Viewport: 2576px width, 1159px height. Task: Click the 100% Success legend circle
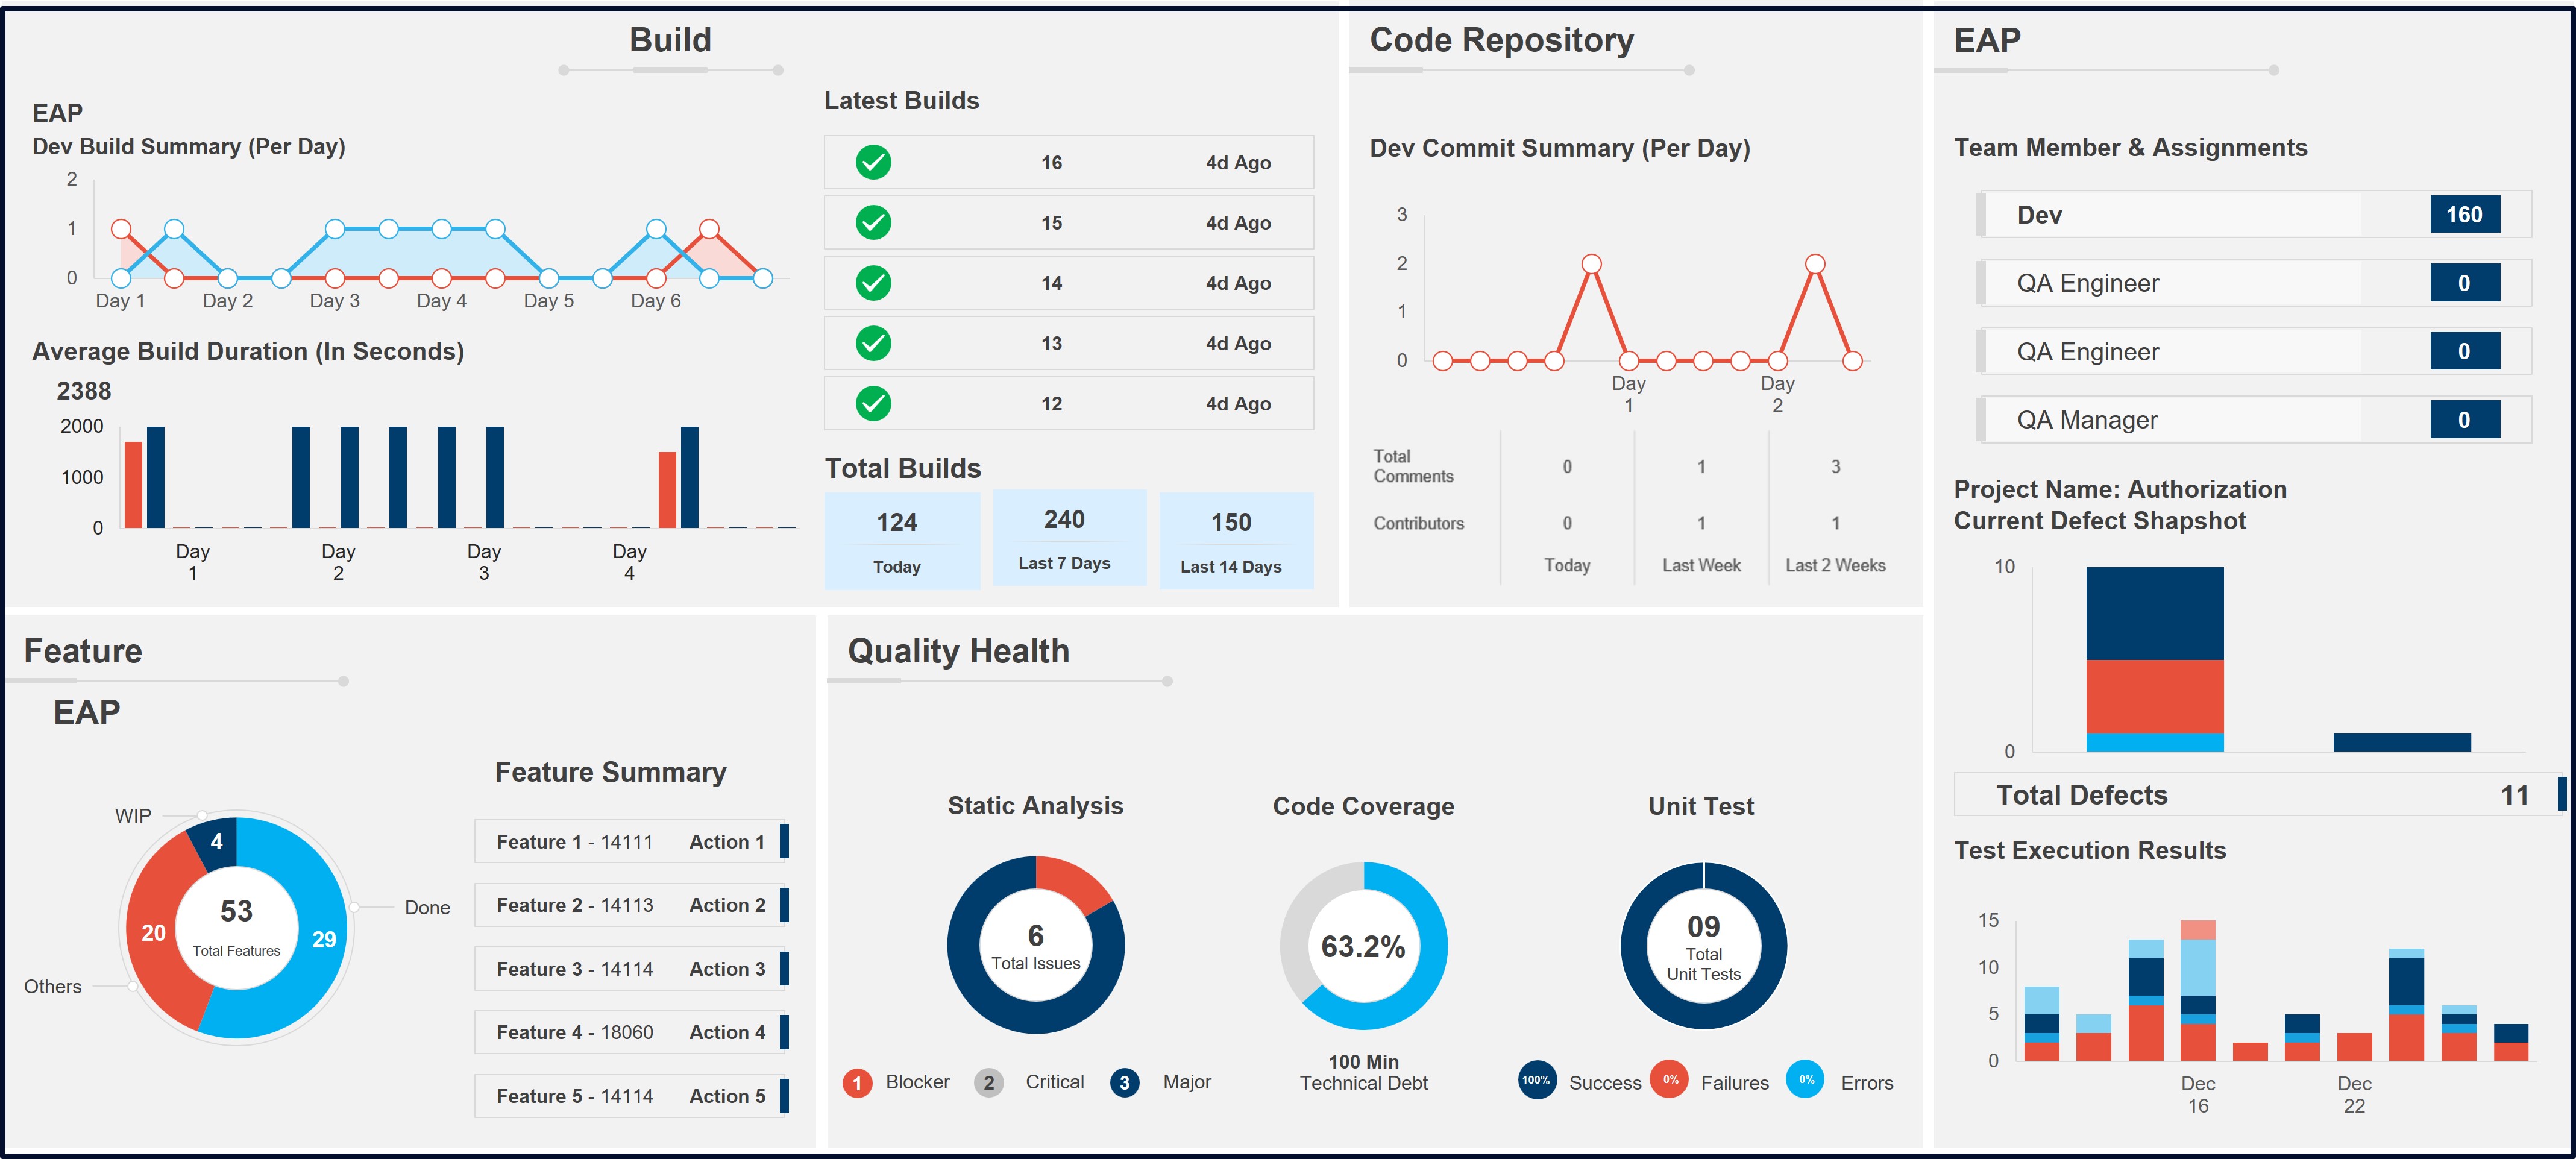point(1536,1080)
